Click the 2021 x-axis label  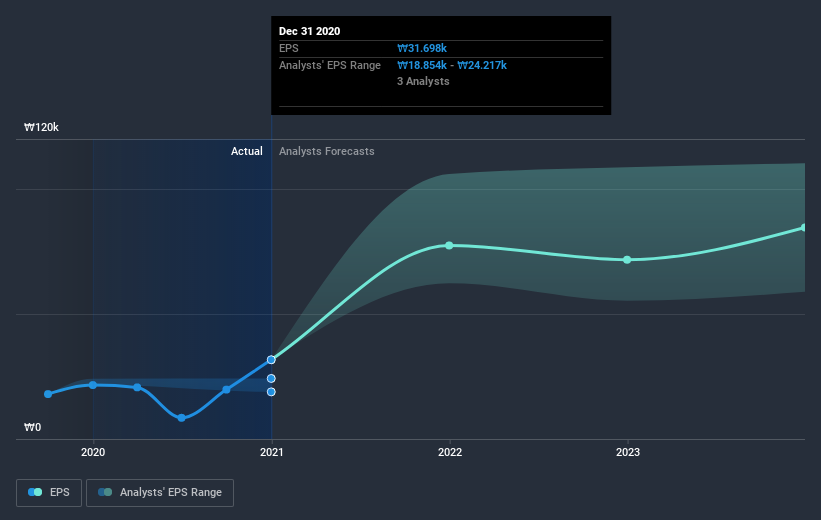click(x=271, y=452)
